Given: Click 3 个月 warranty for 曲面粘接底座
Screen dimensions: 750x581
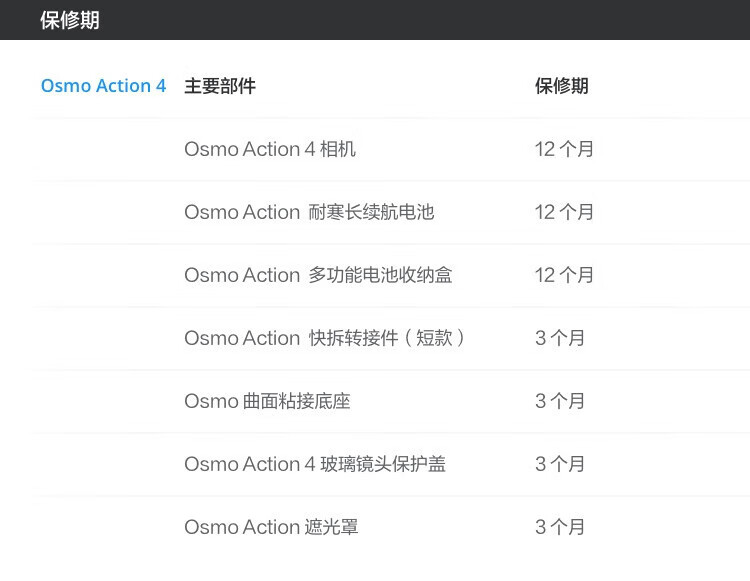Looking at the screenshot, I should tap(560, 401).
